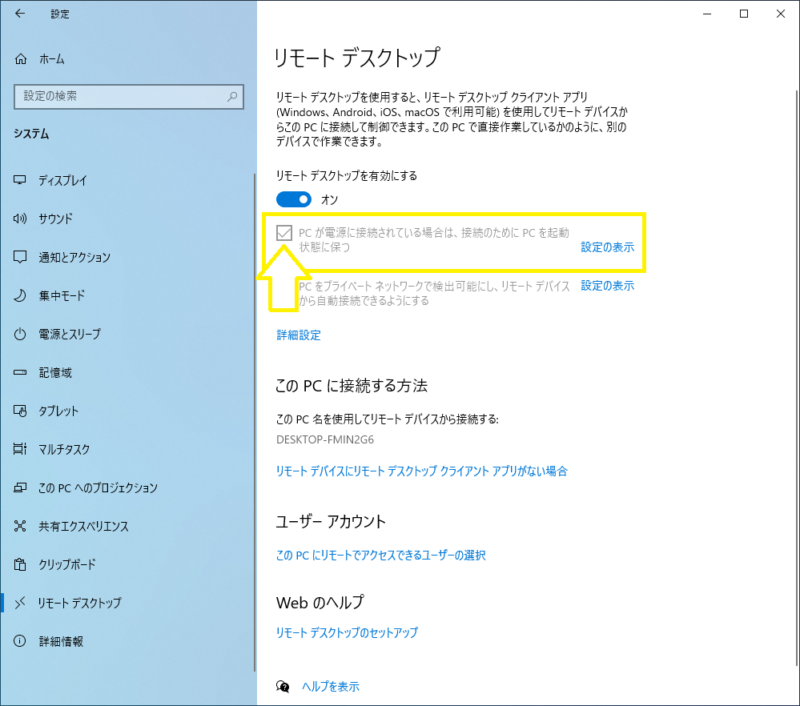Open このPCにリモートでアクセスできるユーザーの選択 link
The width and height of the screenshot is (800, 706).
(x=381, y=555)
